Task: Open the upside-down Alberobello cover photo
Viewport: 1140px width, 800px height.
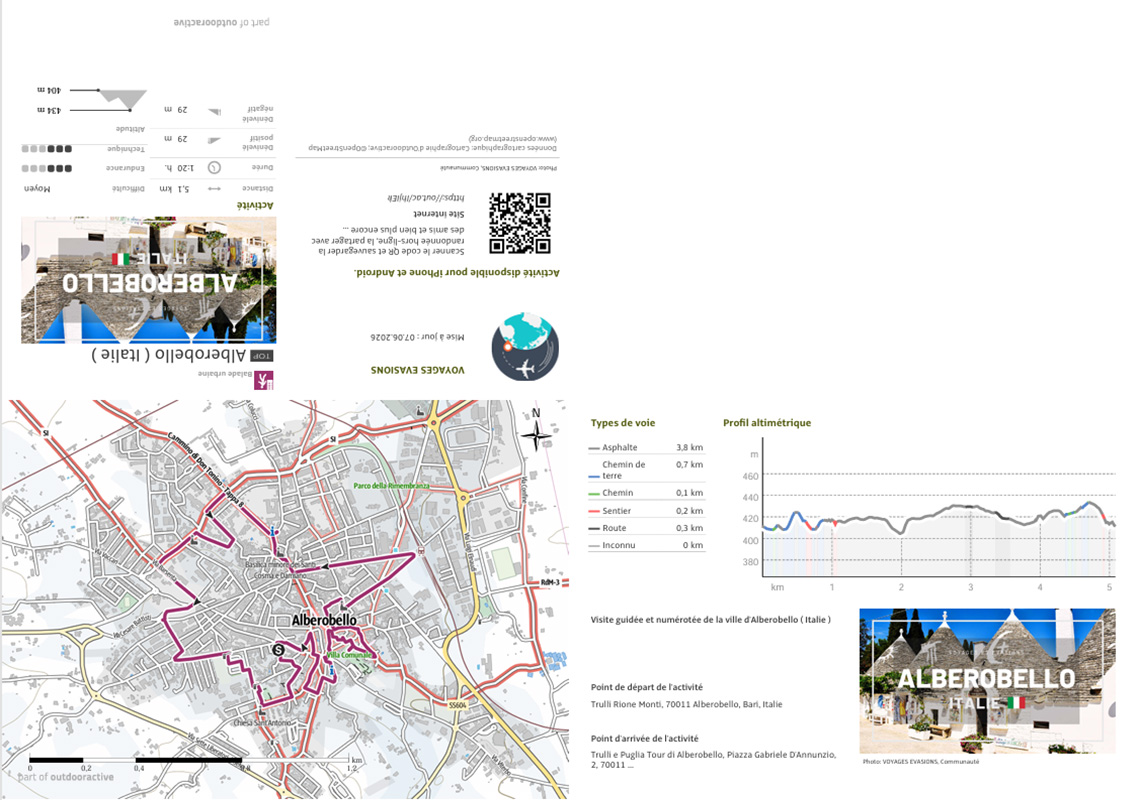Action: coord(148,279)
